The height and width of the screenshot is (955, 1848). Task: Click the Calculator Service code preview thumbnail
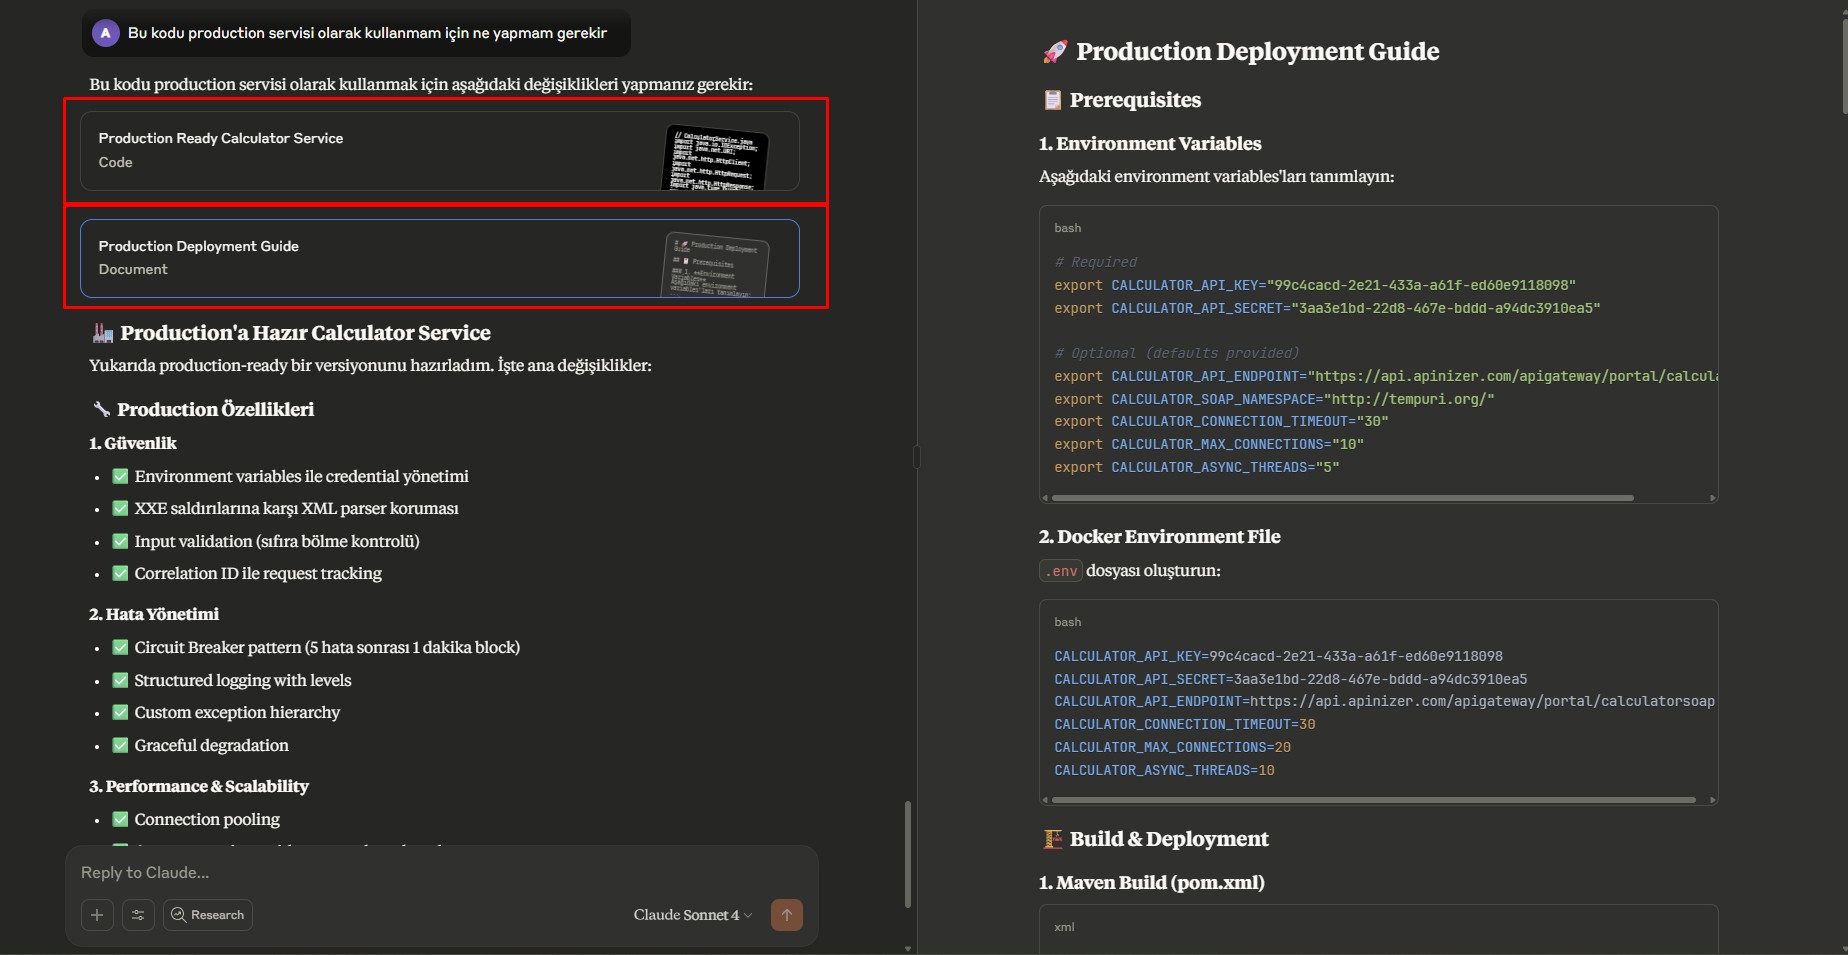coord(716,158)
